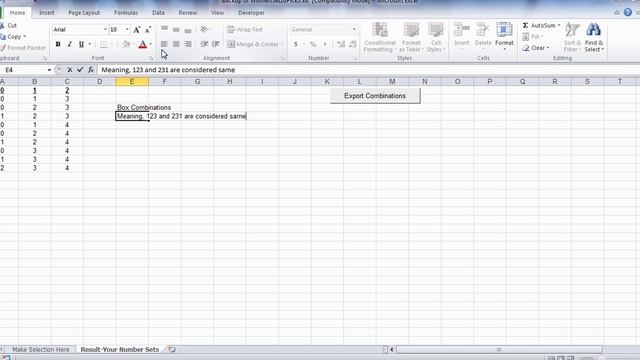Select the Box Combinations cell
This screenshot has width=640, height=360.
(132, 107)
